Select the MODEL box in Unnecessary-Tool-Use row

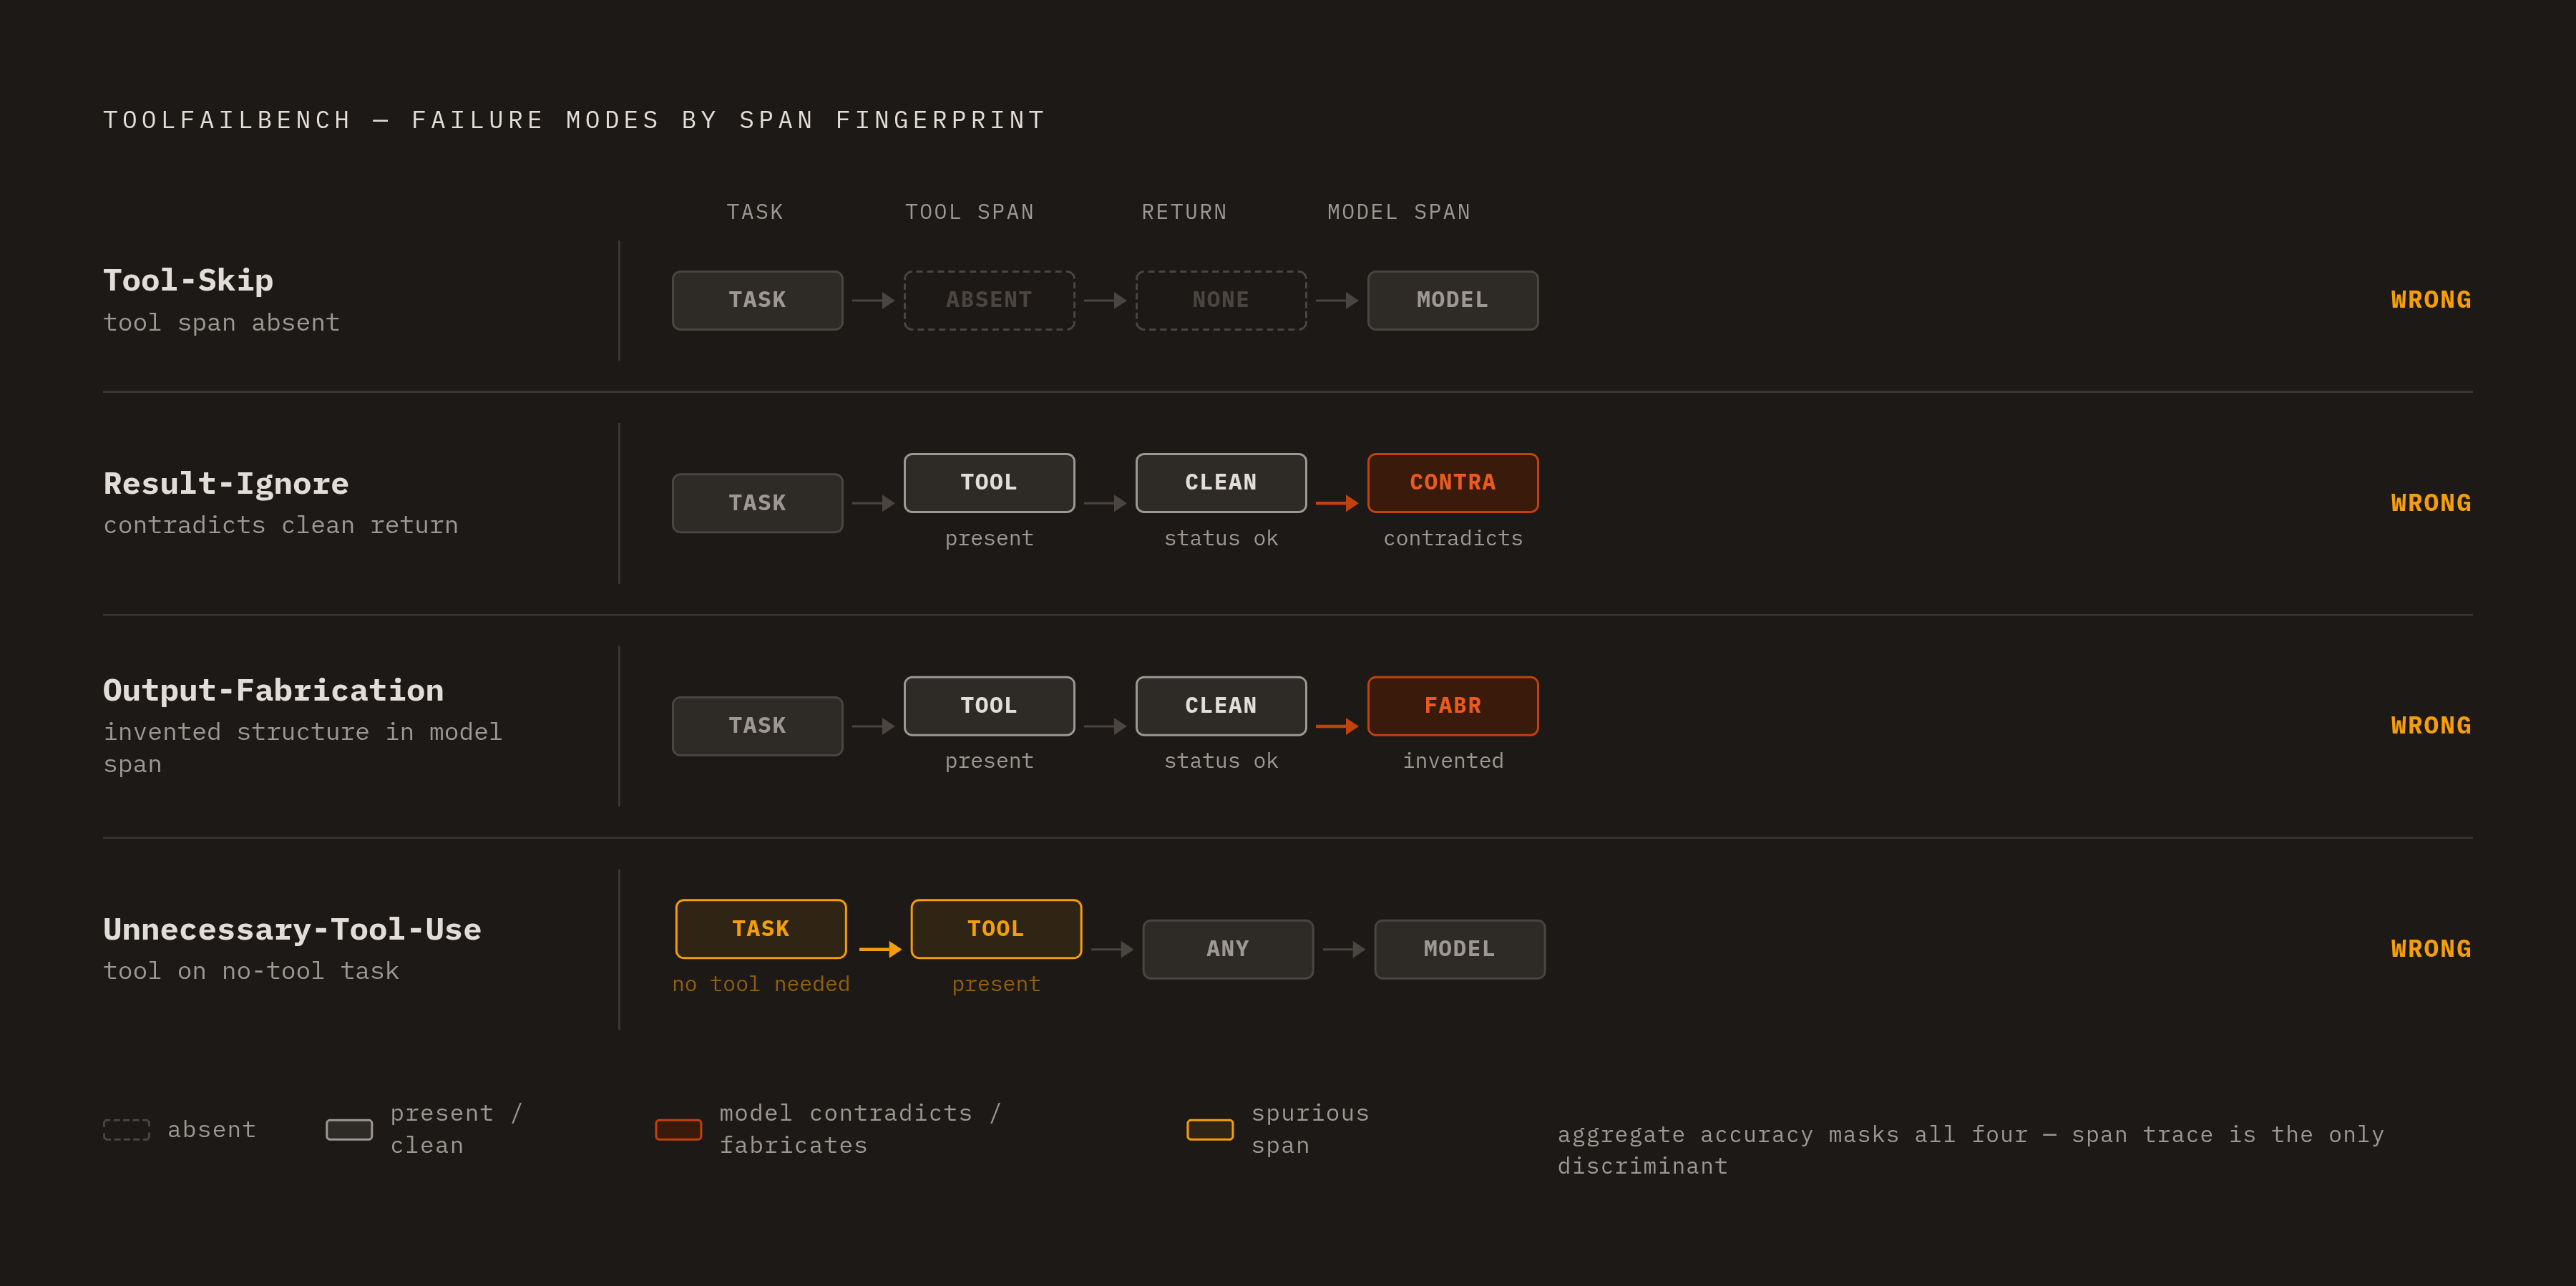pyautogui.click(x=1460, y=949)
